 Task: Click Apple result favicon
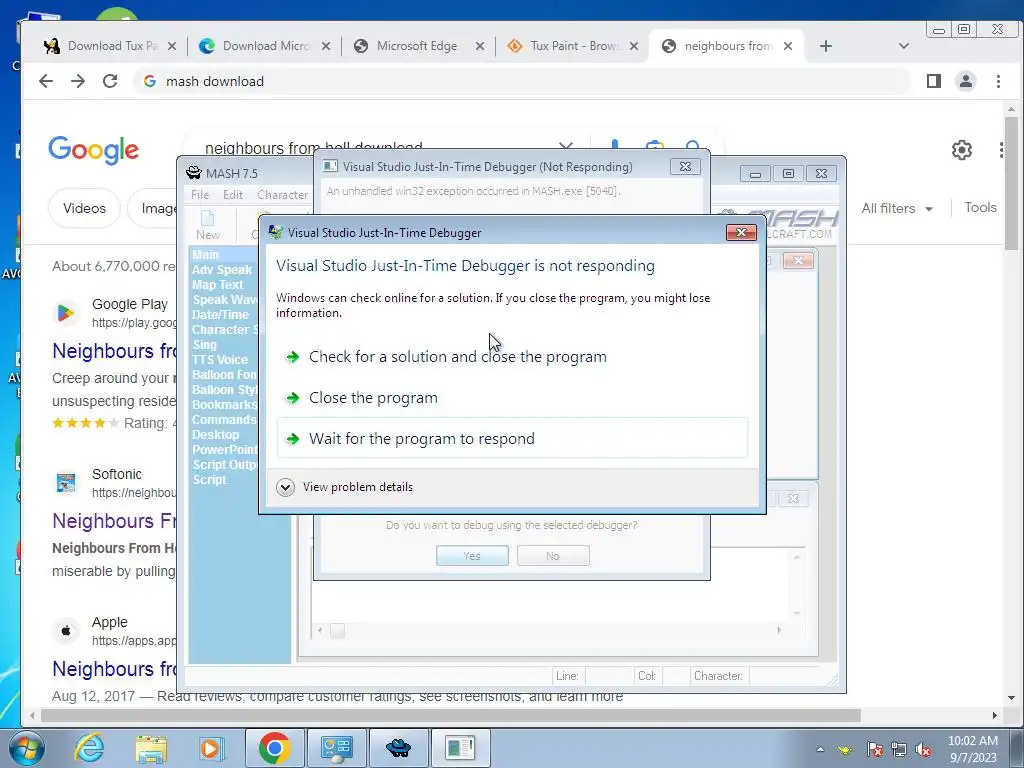pyautogui.click(x=65, y=631)
